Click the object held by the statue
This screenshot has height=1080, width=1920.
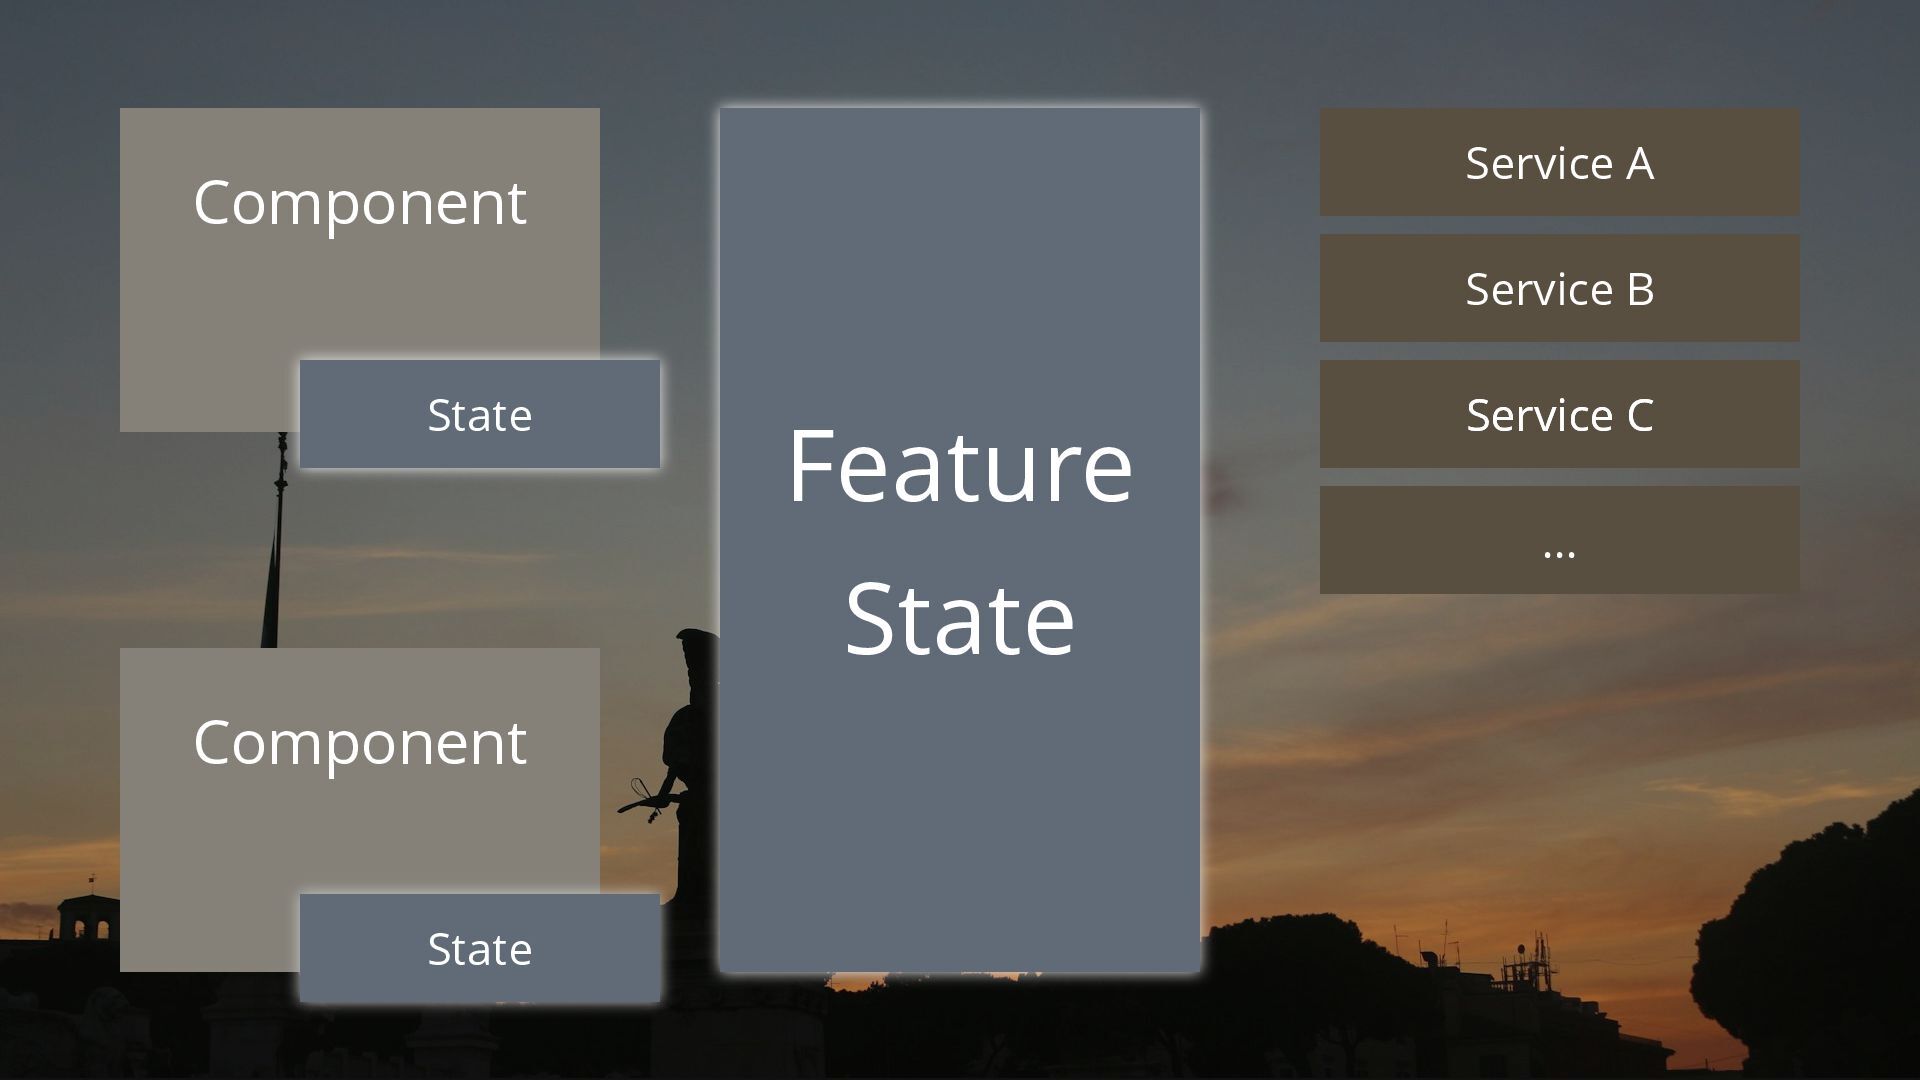(642, 799)
